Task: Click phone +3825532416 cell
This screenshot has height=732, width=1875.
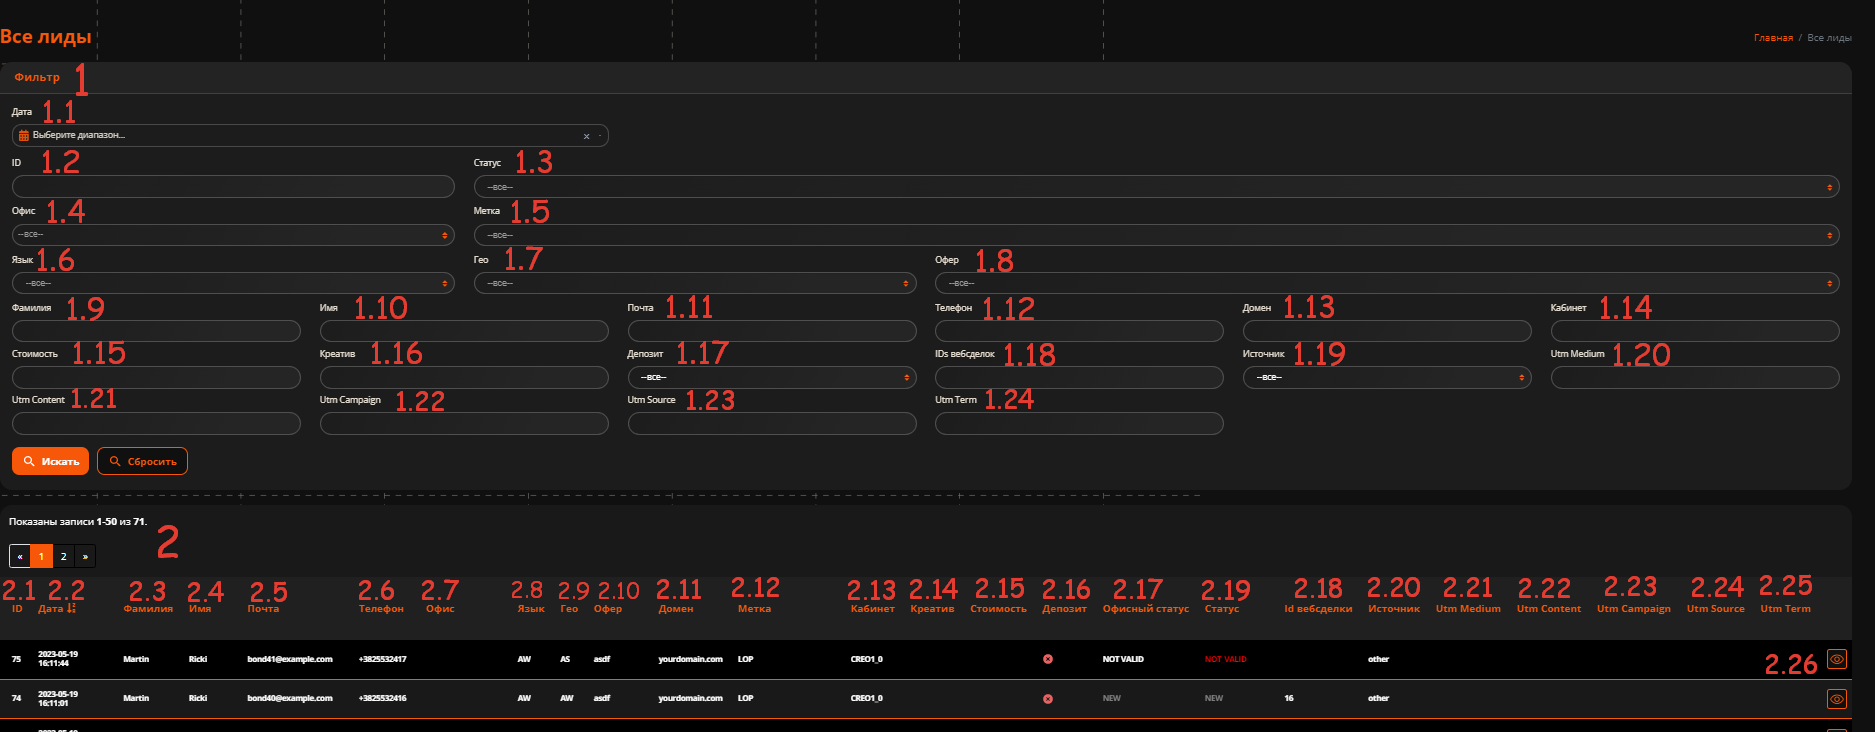Action: (382, 699)
